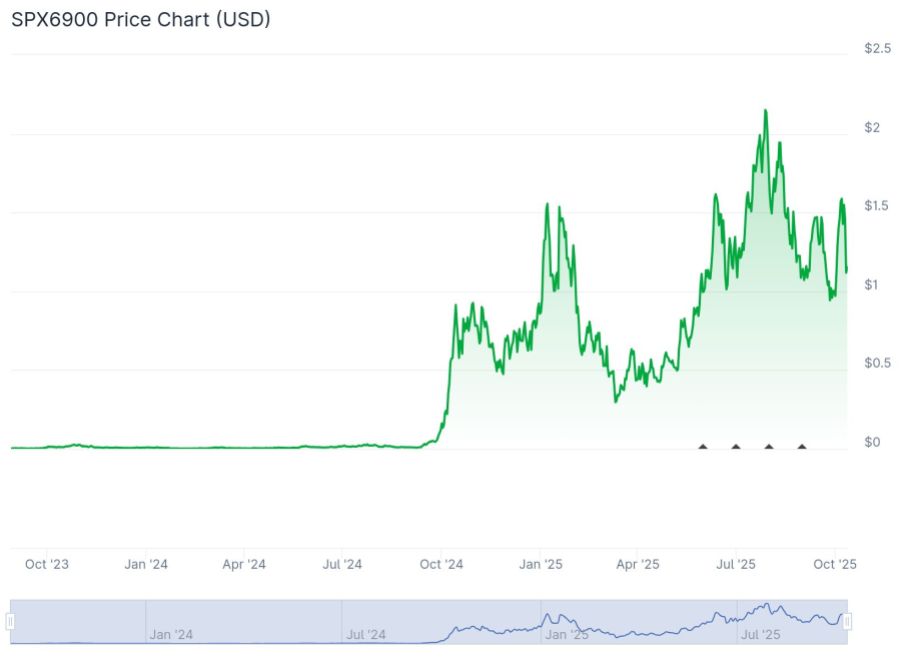Click the Oct '23 x-axis label
The height and width of the screenshot is (660, 904).
point(47,565)
